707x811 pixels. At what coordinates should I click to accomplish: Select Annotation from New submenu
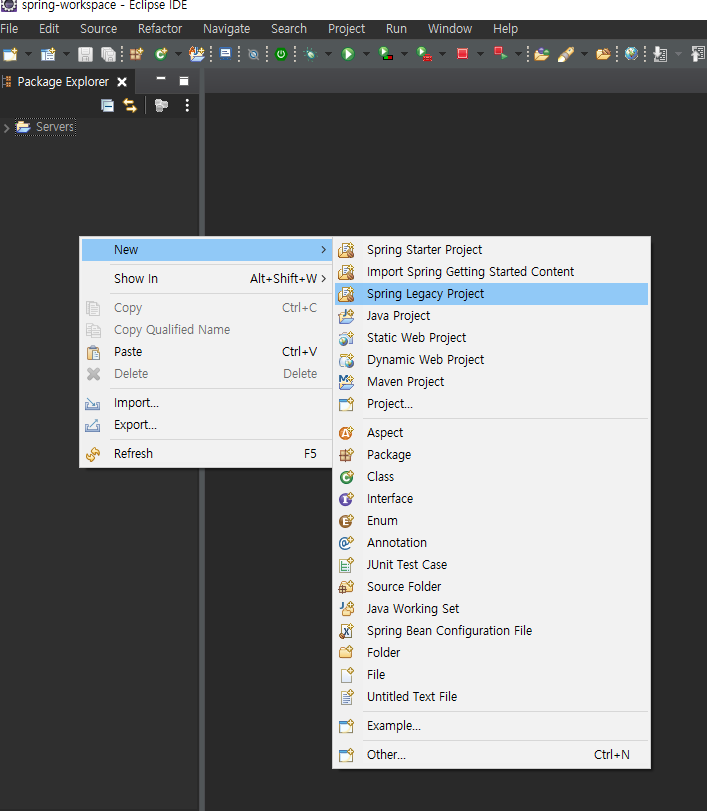(491, 543)
